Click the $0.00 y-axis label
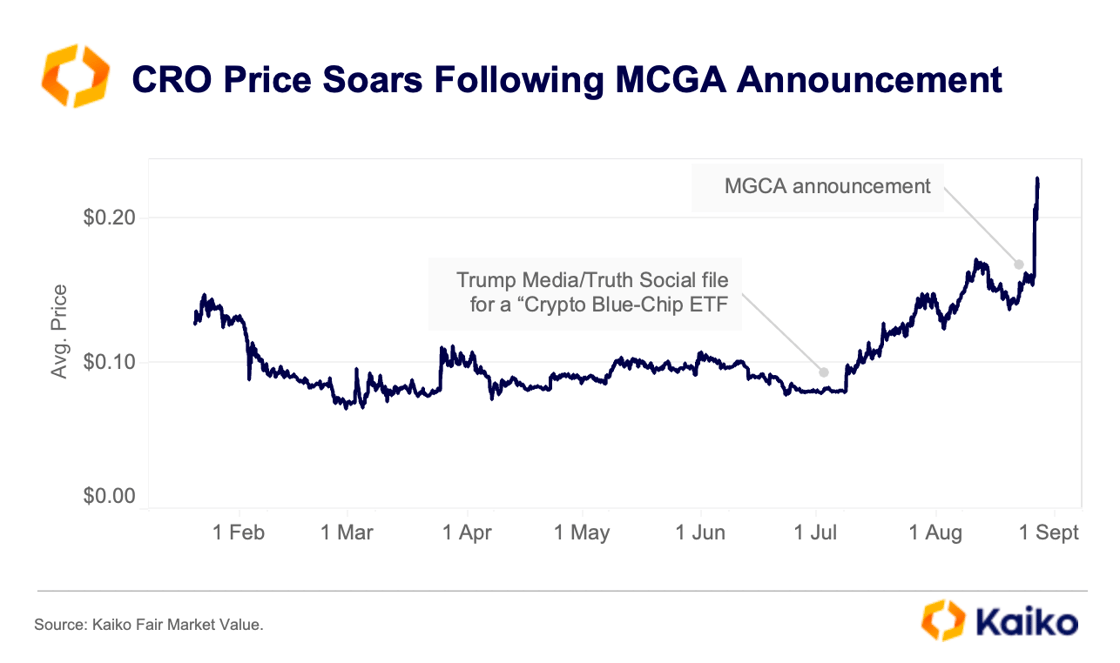The width and height of the screenshot is (1120, 663). pyautogui.click(x=109, y=496)
